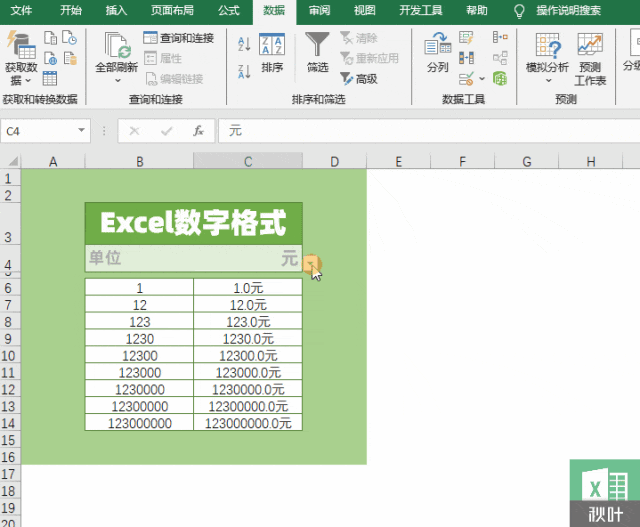This screenshot has height=527, width=640.
Task: Click the Select All corner triangle
Action: (x=13, y=161)
